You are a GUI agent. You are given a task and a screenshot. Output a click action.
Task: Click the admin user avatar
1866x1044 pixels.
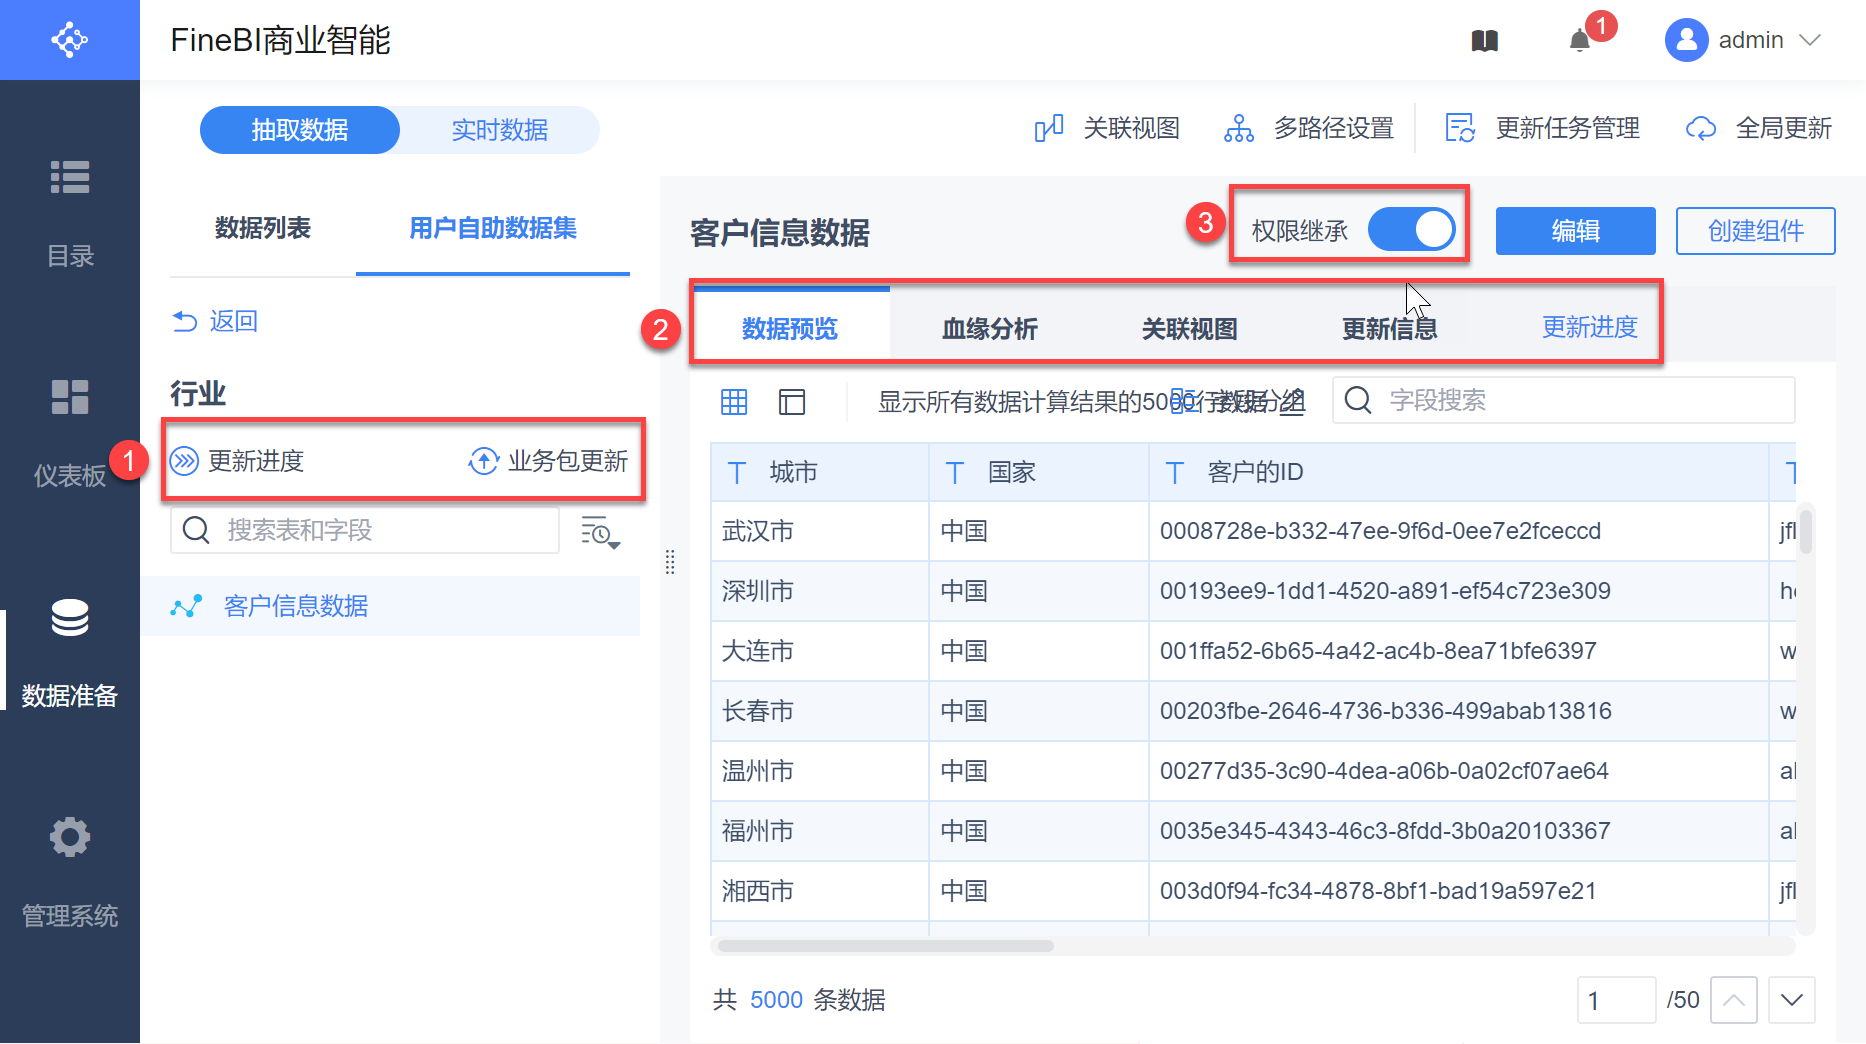(1686, 40)
